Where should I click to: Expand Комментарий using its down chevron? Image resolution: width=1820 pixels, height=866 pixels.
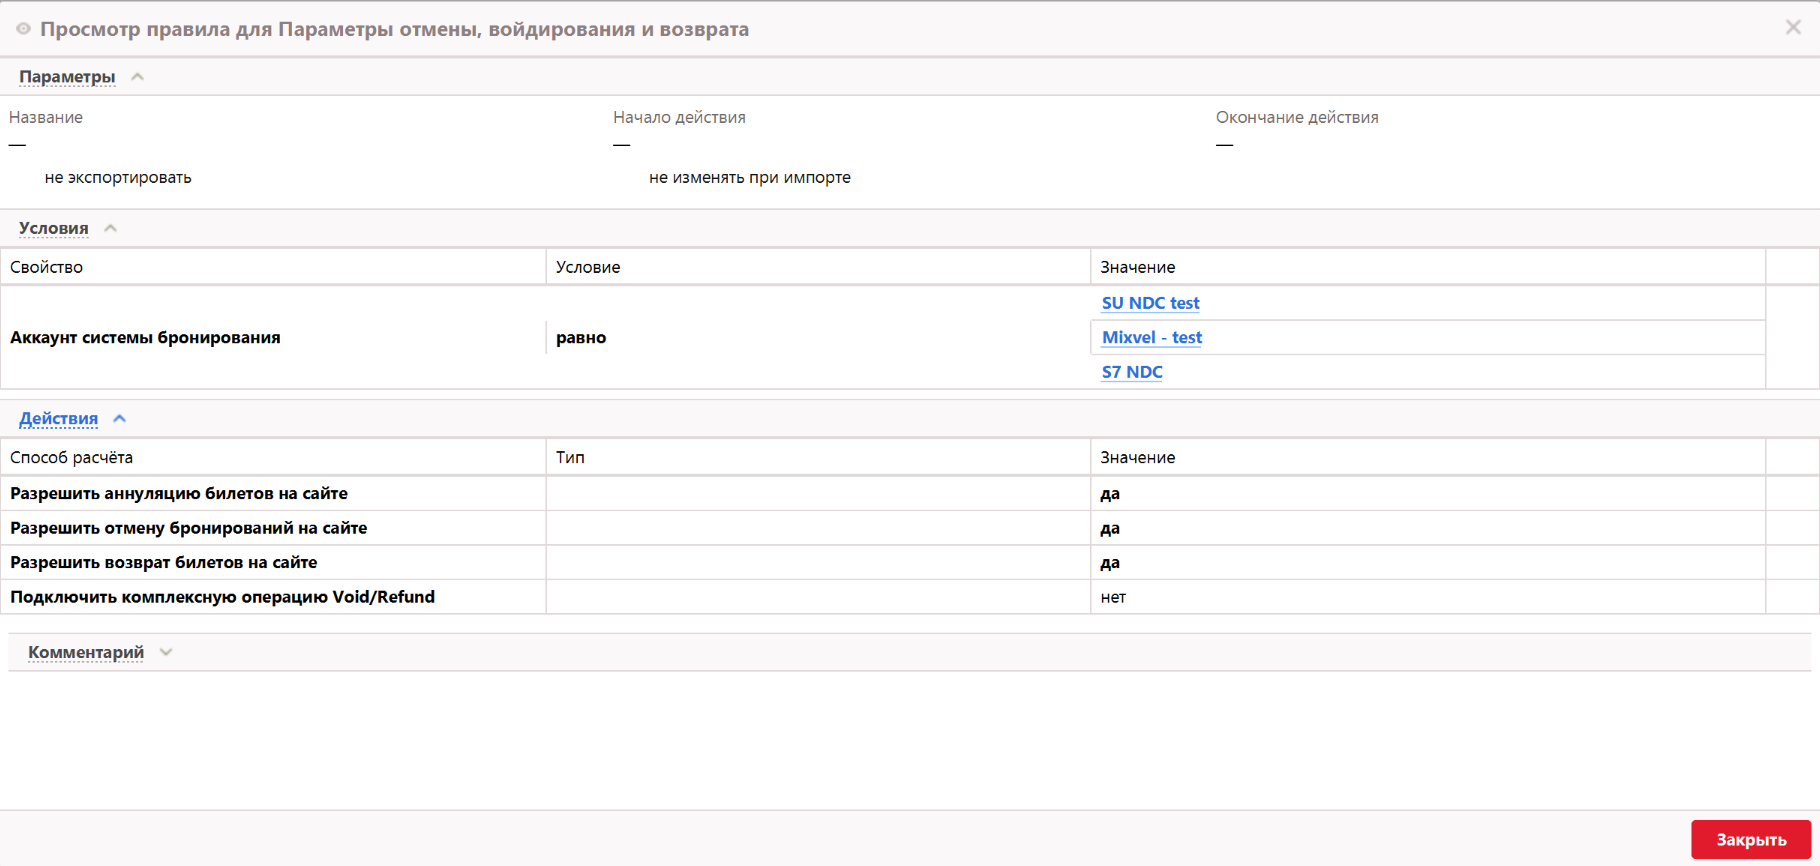(166, 652)
